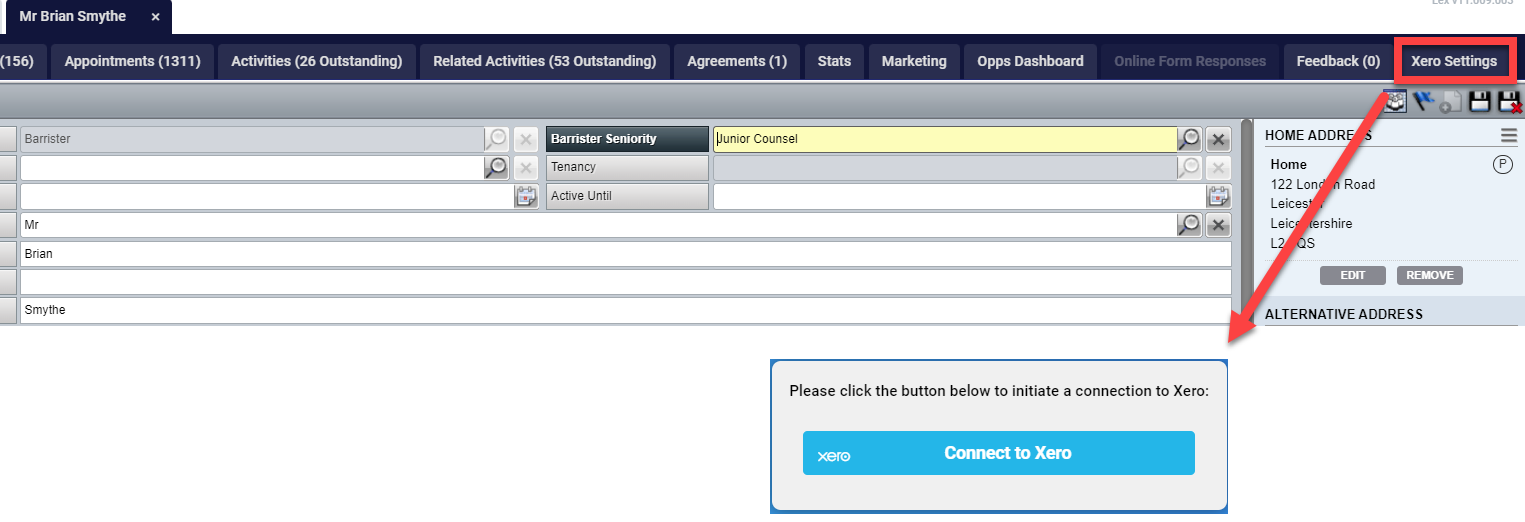Viewport: 1525px width, 522px height.
Task: Click the Brian first name field
Action: (x=626, y=254)
